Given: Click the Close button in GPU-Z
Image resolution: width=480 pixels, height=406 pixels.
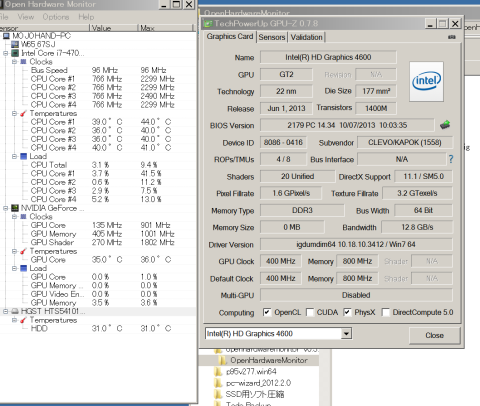Looking at the screenshot, I should (434, 335).
